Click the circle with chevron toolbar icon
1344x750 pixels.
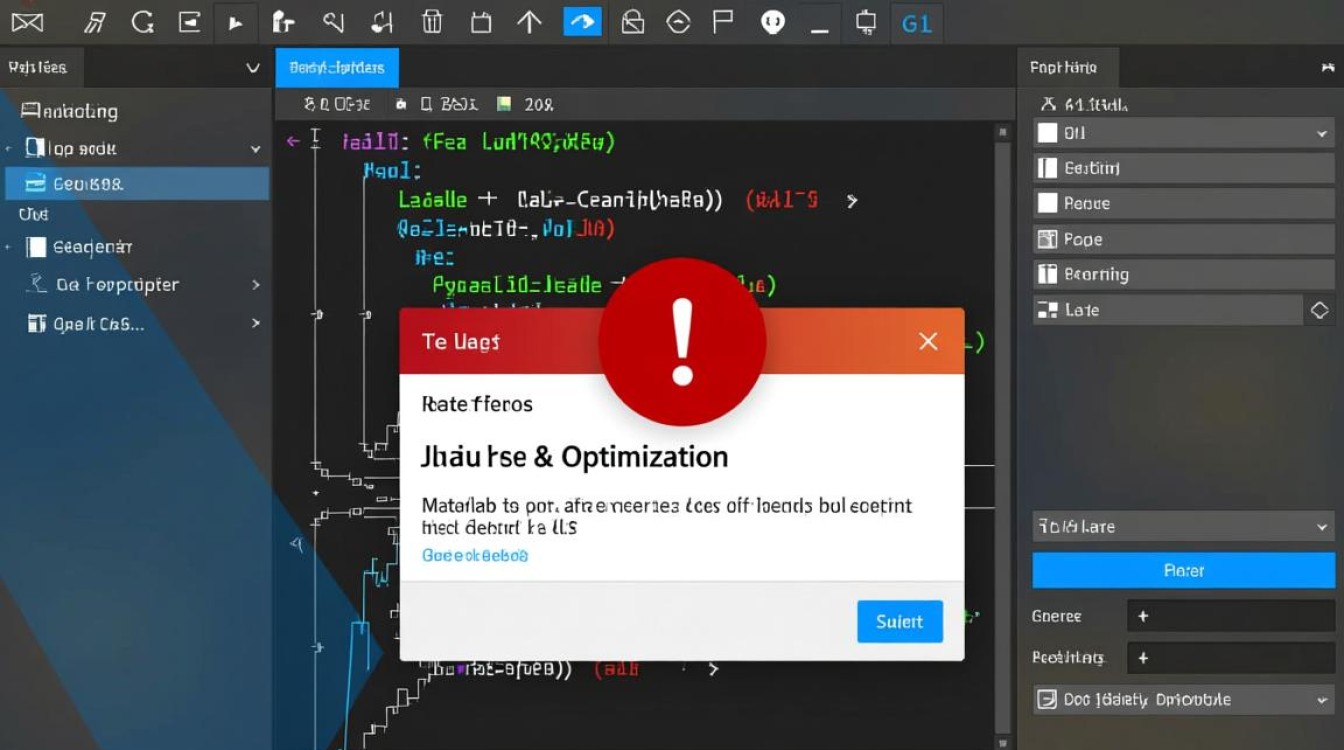click(678, 21)
